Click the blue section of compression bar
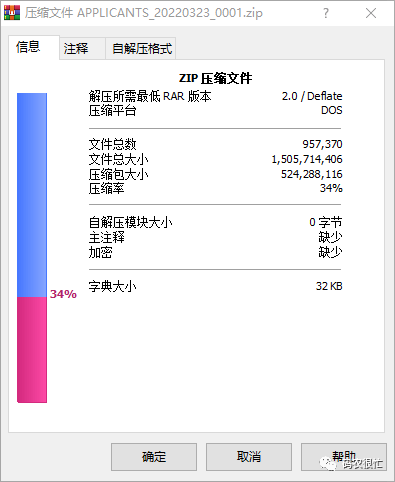395x482 pixels. pyautogui.click(x=32, y=195)
